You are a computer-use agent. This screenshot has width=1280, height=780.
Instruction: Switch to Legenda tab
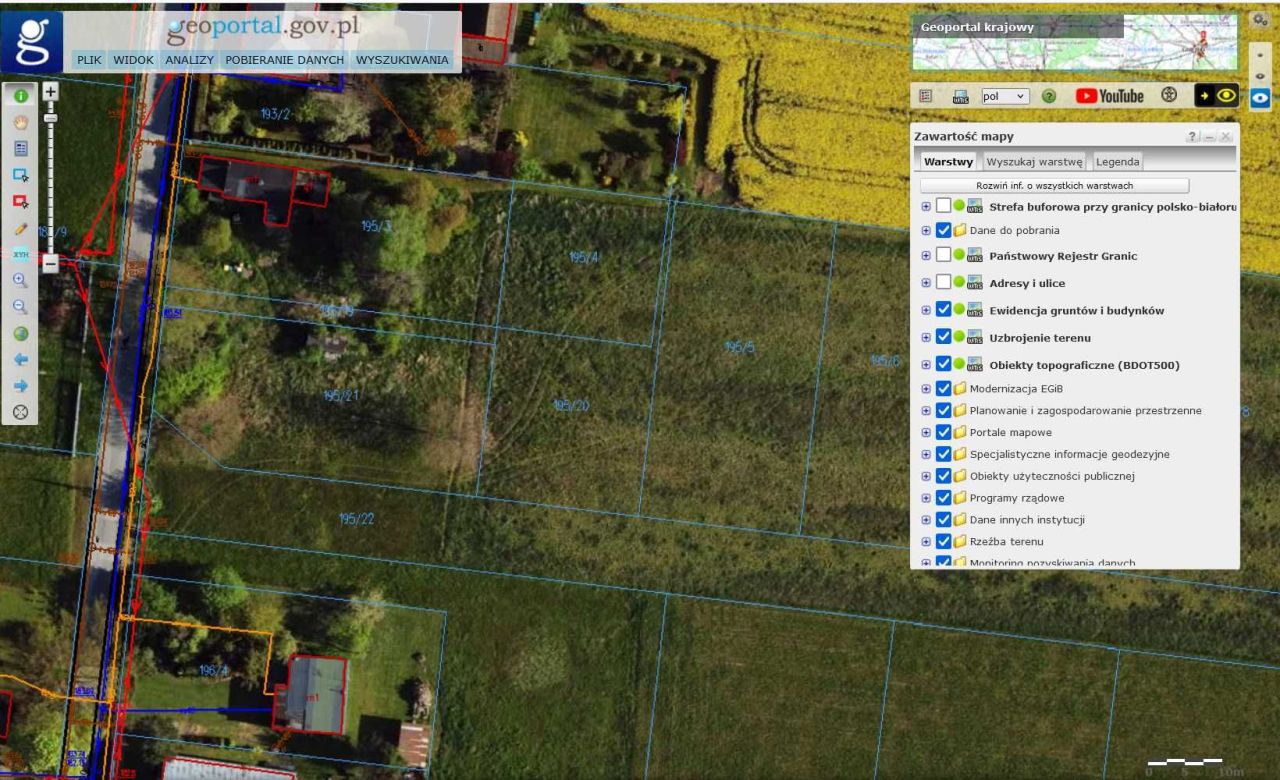[1117, 161]
